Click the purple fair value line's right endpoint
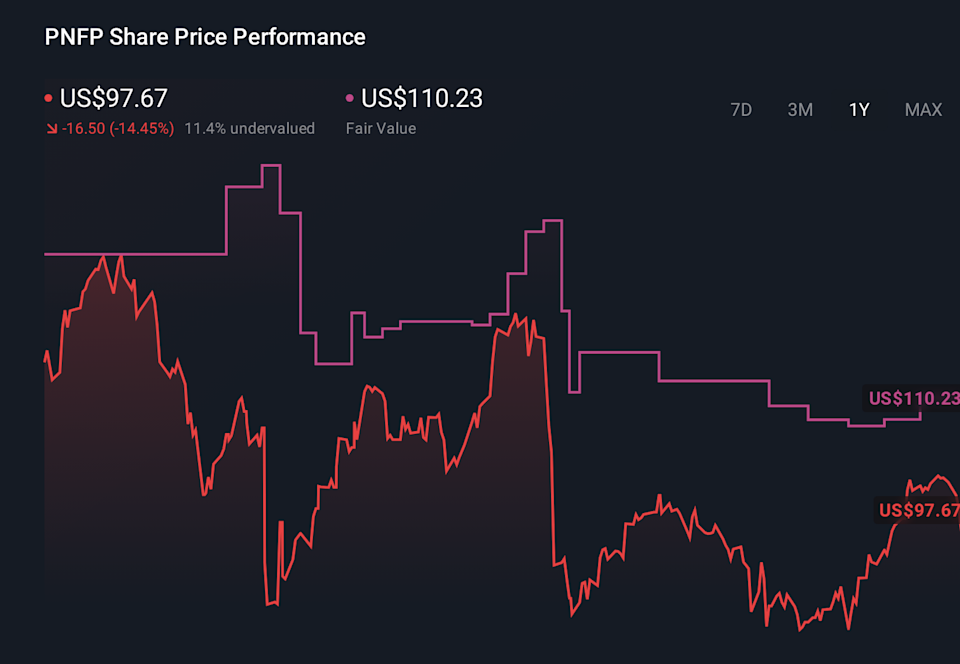The height and width of the screenshot is (664, 960). (920, 409)
